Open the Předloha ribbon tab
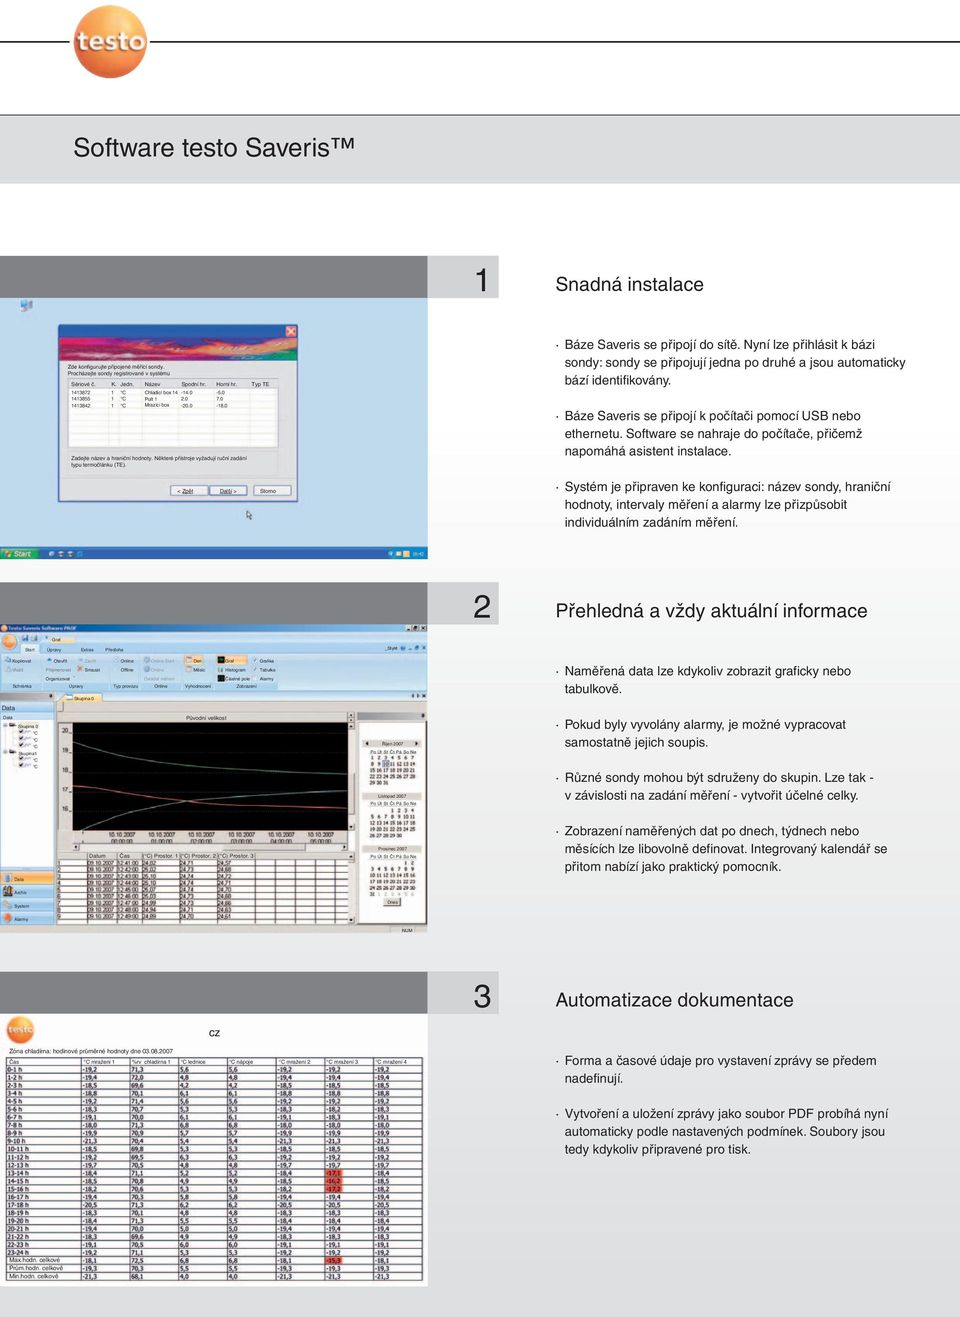 [115, 650]
